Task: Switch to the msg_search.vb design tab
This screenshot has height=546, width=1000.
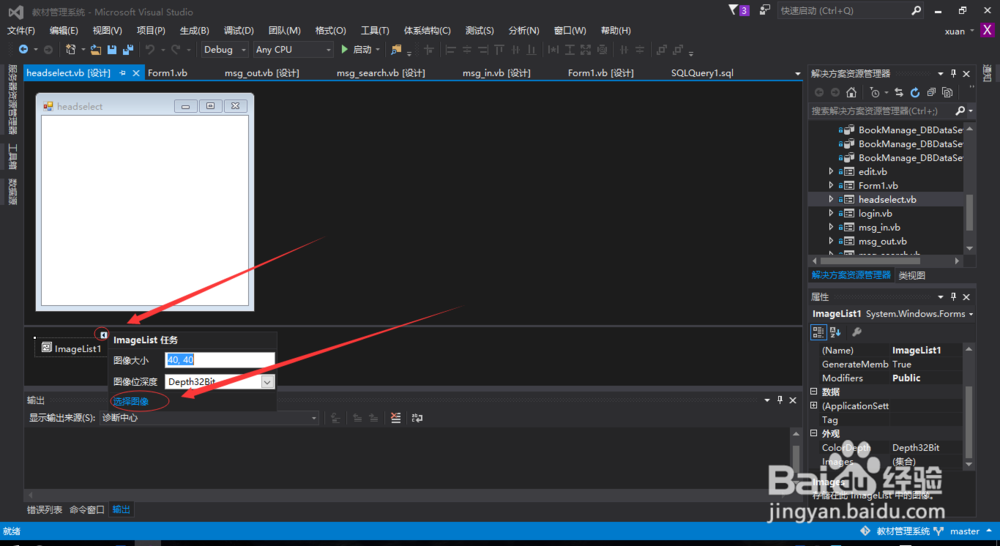Action: [381, 73]
